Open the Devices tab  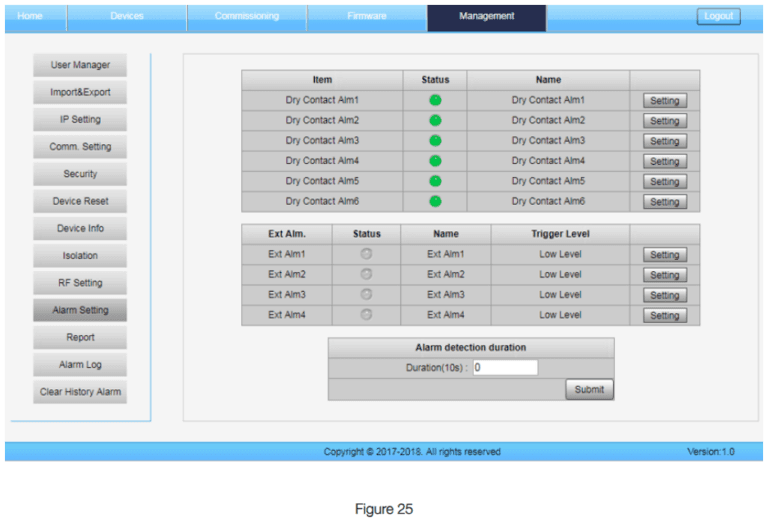coord(127,16)
